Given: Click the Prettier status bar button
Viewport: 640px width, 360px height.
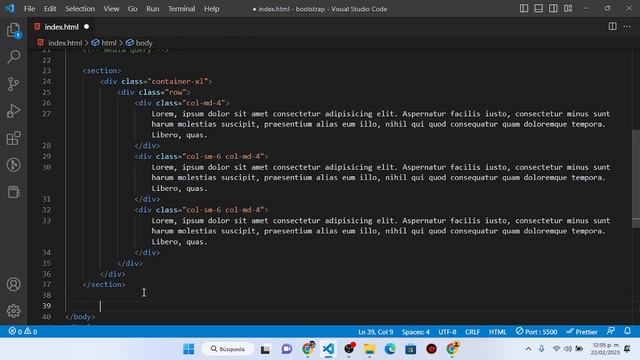Looking at the screenshot, I should pyautogui.click(x=582, y=331).
